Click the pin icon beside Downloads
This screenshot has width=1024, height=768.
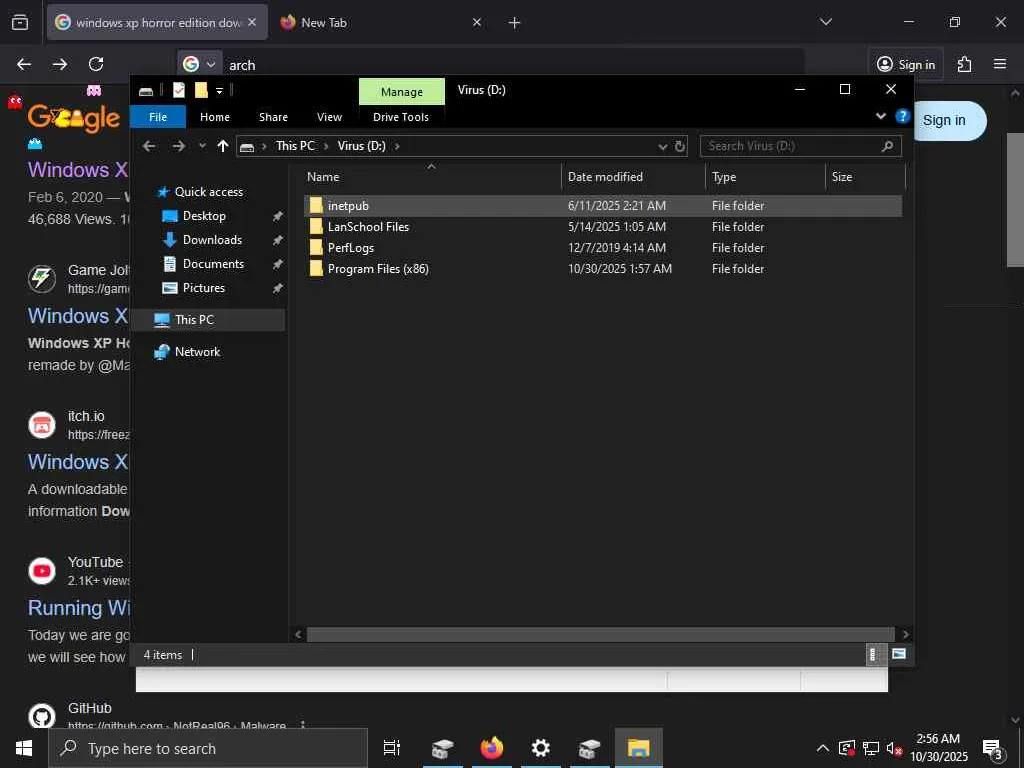278,240
